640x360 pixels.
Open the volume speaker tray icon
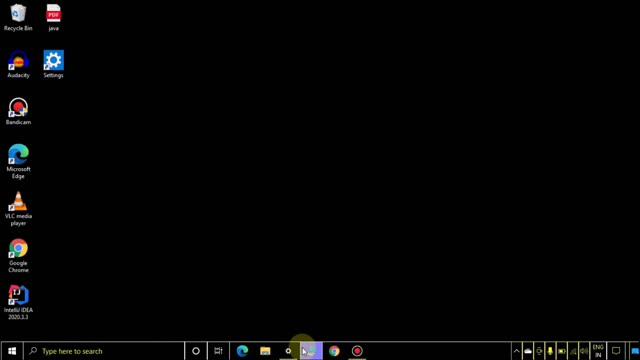point(584,351)
